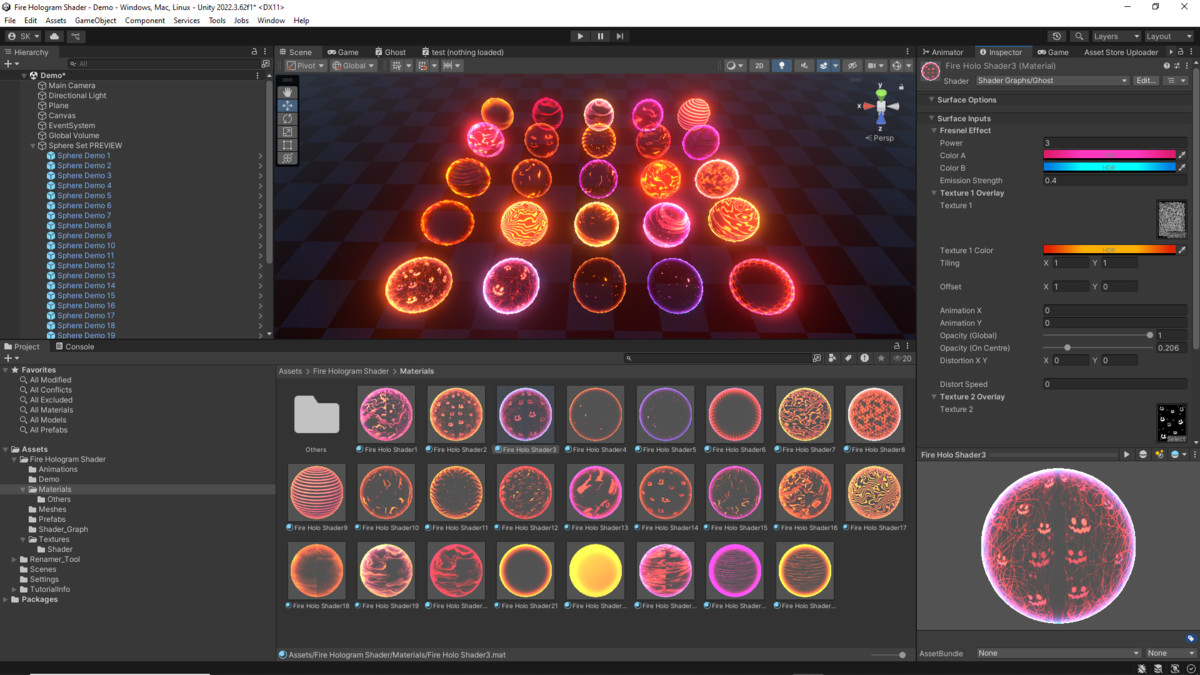The height and width of the screenshot is (675, 1200).
Task: Click the Pause button in the toolbar
Action: pos(600,36)
